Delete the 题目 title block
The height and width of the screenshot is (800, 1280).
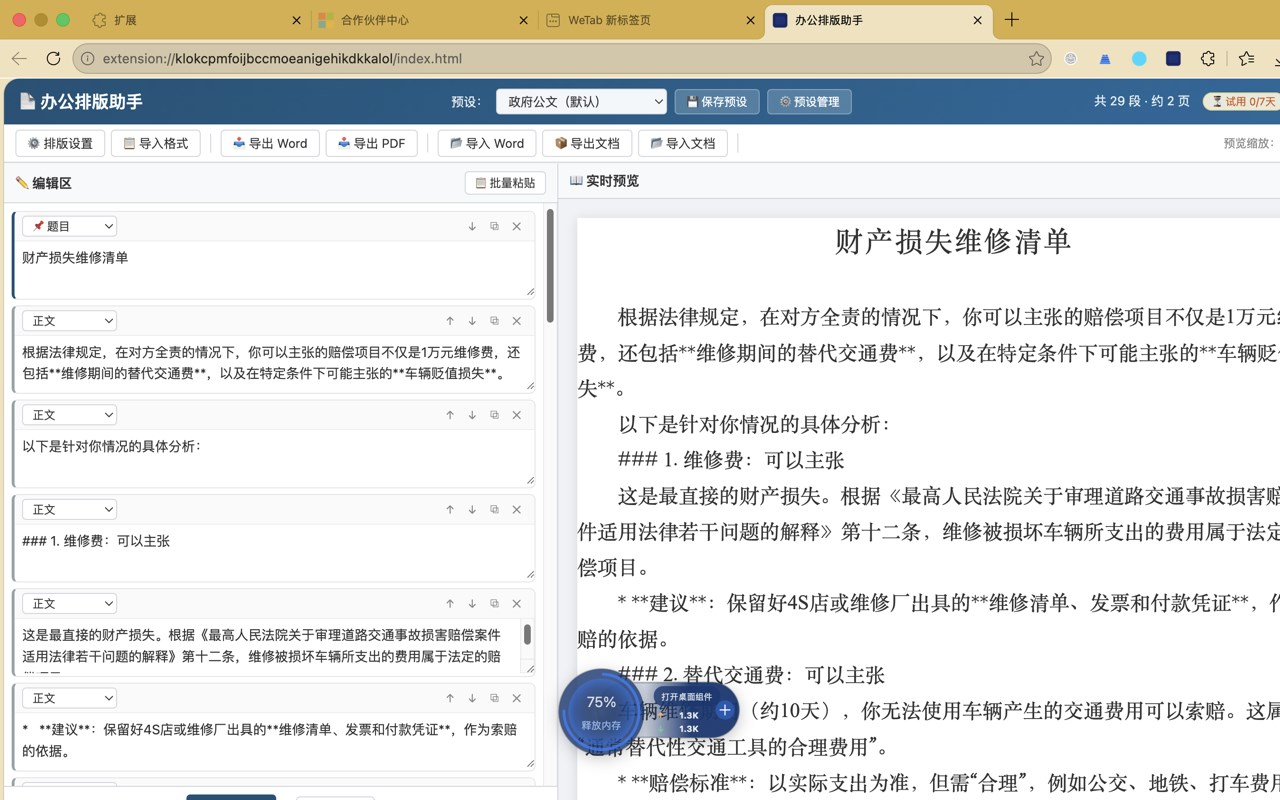click(x=517, y=226)
